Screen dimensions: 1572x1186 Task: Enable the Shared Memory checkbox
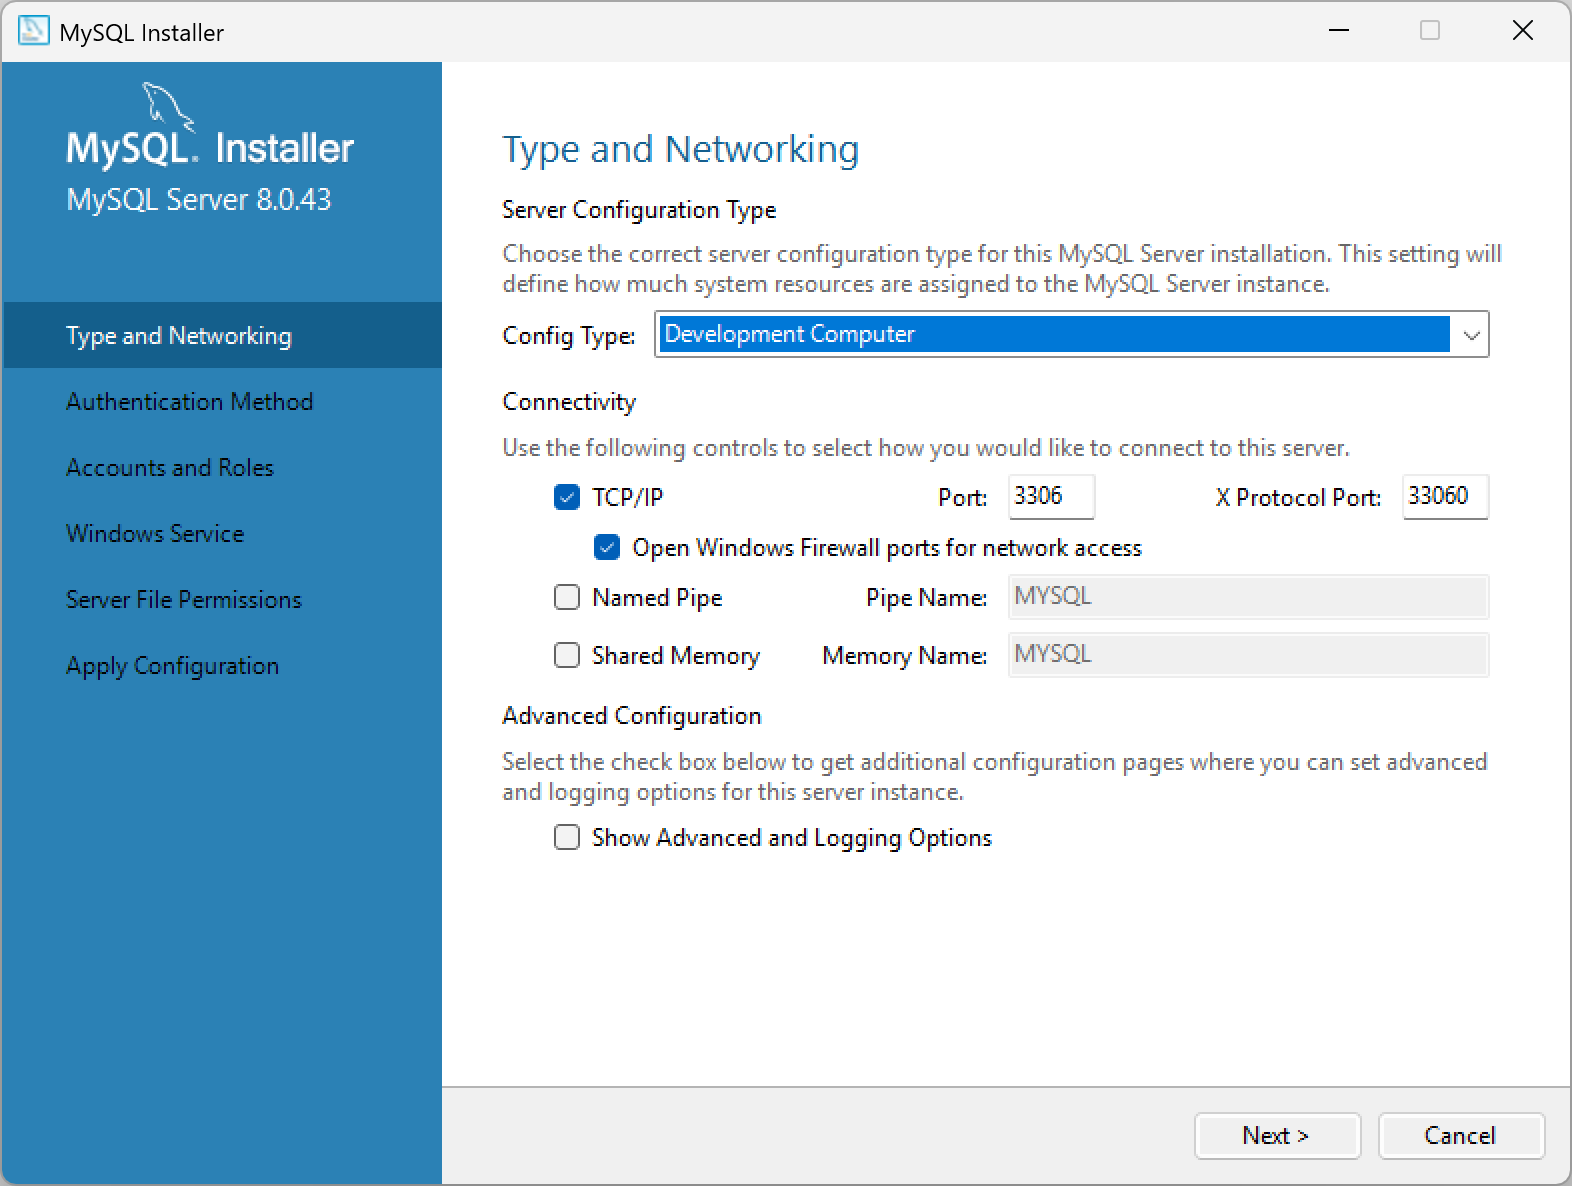567,655
